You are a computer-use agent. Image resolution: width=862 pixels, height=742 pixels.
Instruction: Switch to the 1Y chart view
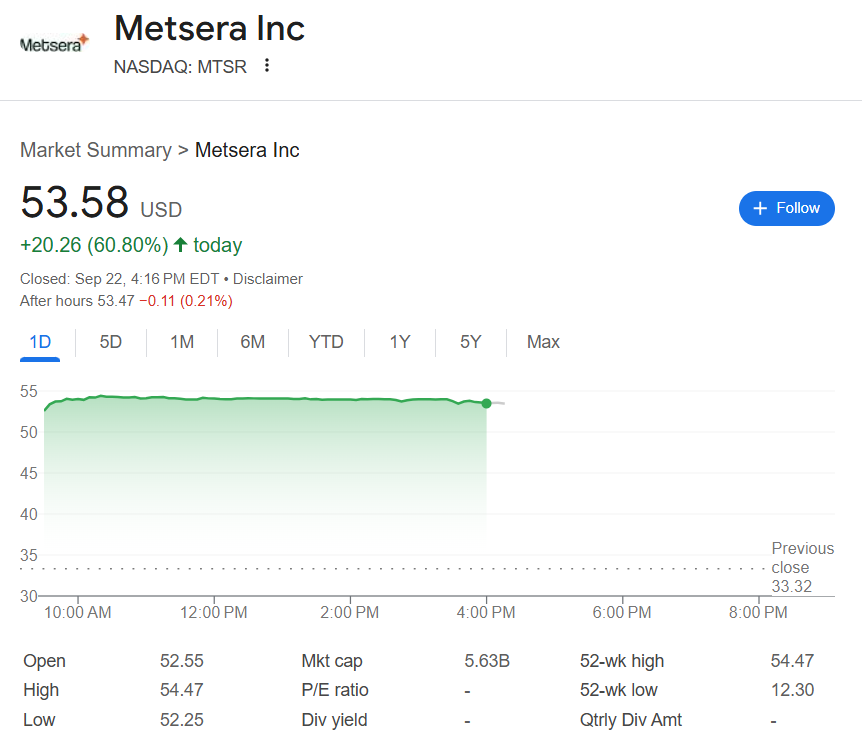click(400, 342)
